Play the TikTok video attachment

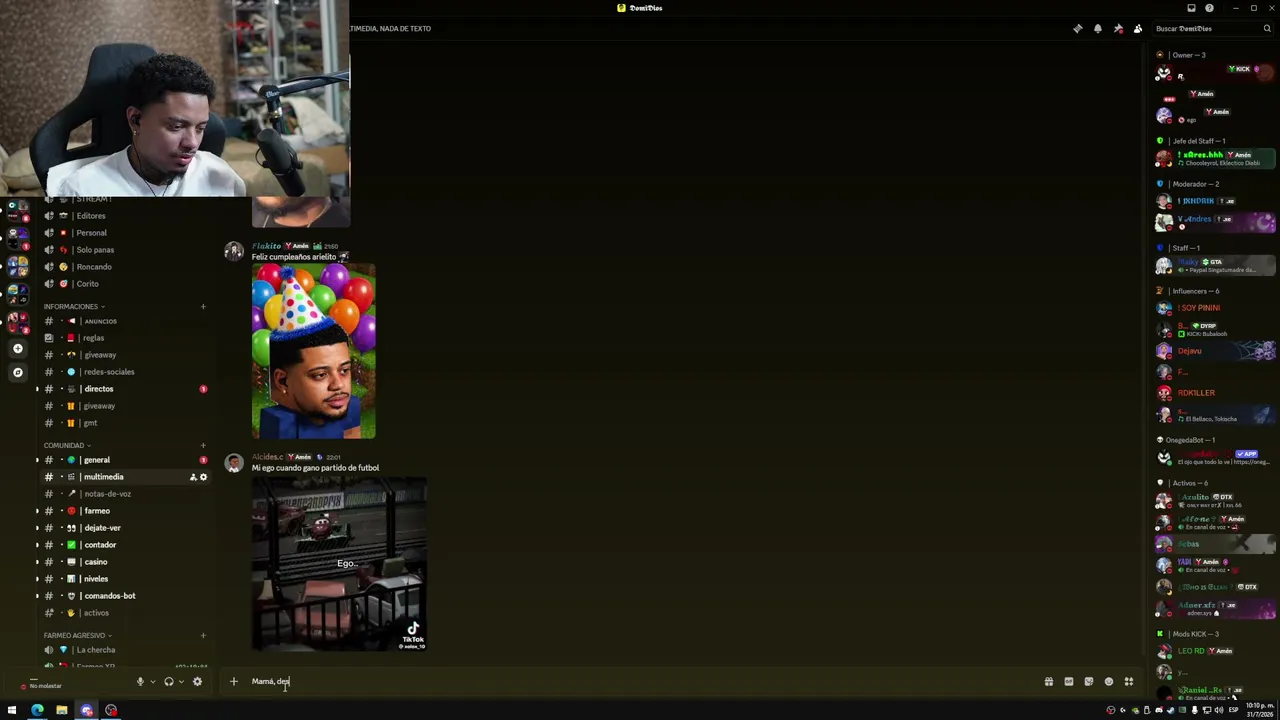(339, 564)
